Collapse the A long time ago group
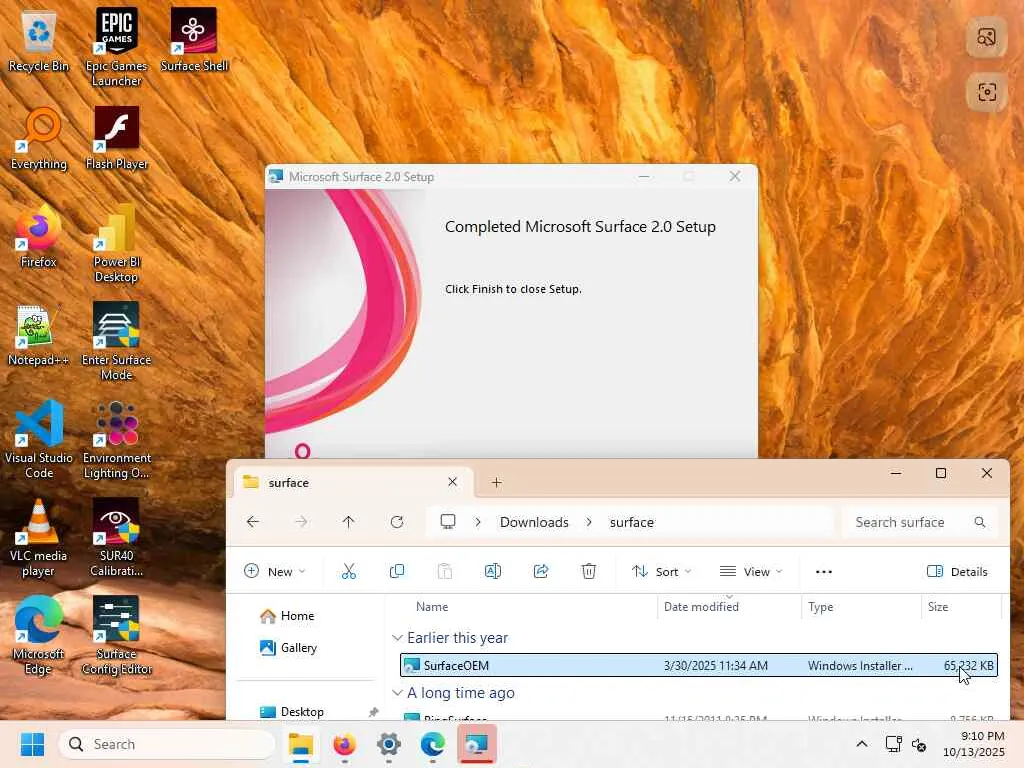Viewport: 1024px width, 768px height. [x=397, y=692]
